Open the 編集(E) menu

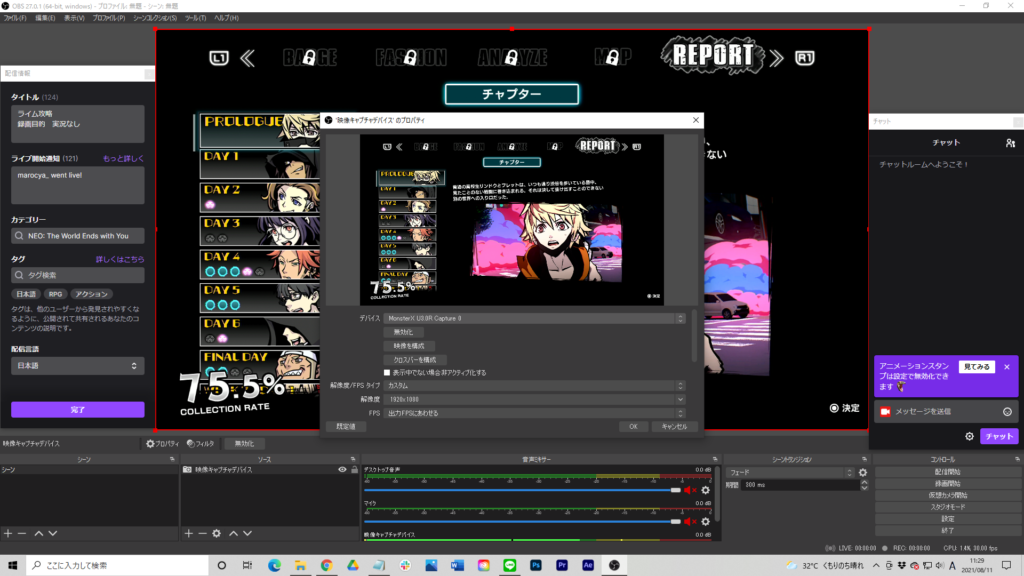click(x=45, y=18)
